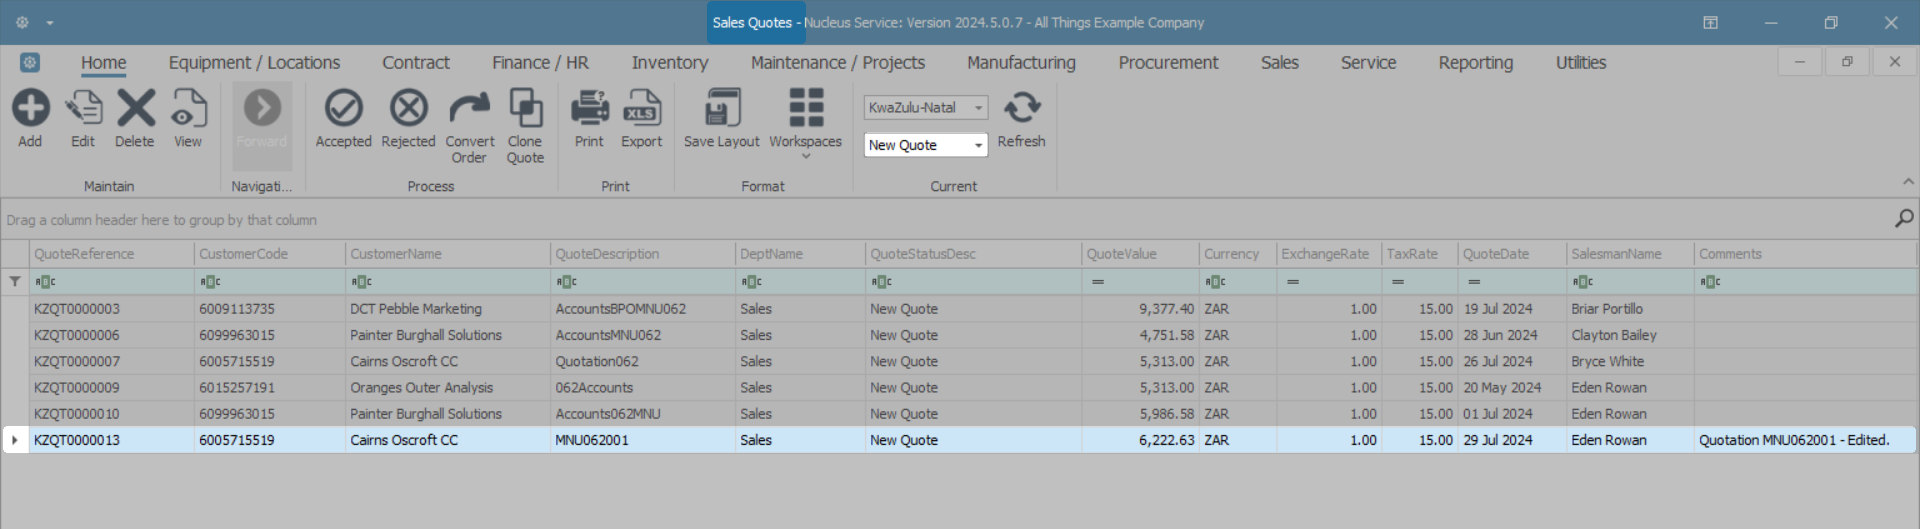1920x529 pixels.
Task: Convert quote to order
Action: 469,109
